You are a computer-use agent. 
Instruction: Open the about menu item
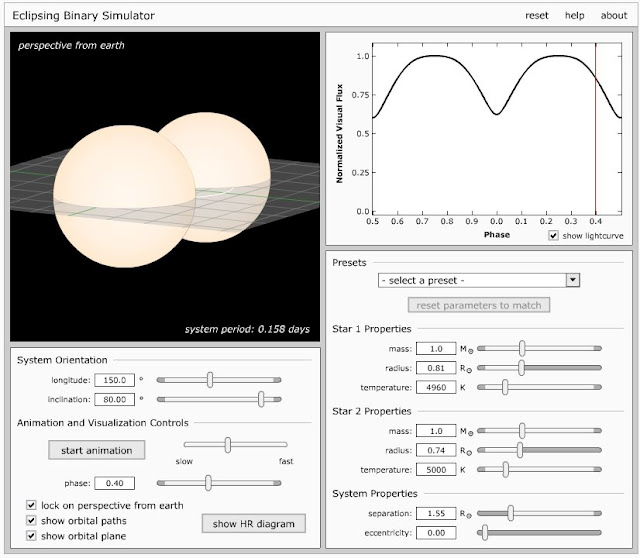tap(613, 16)
